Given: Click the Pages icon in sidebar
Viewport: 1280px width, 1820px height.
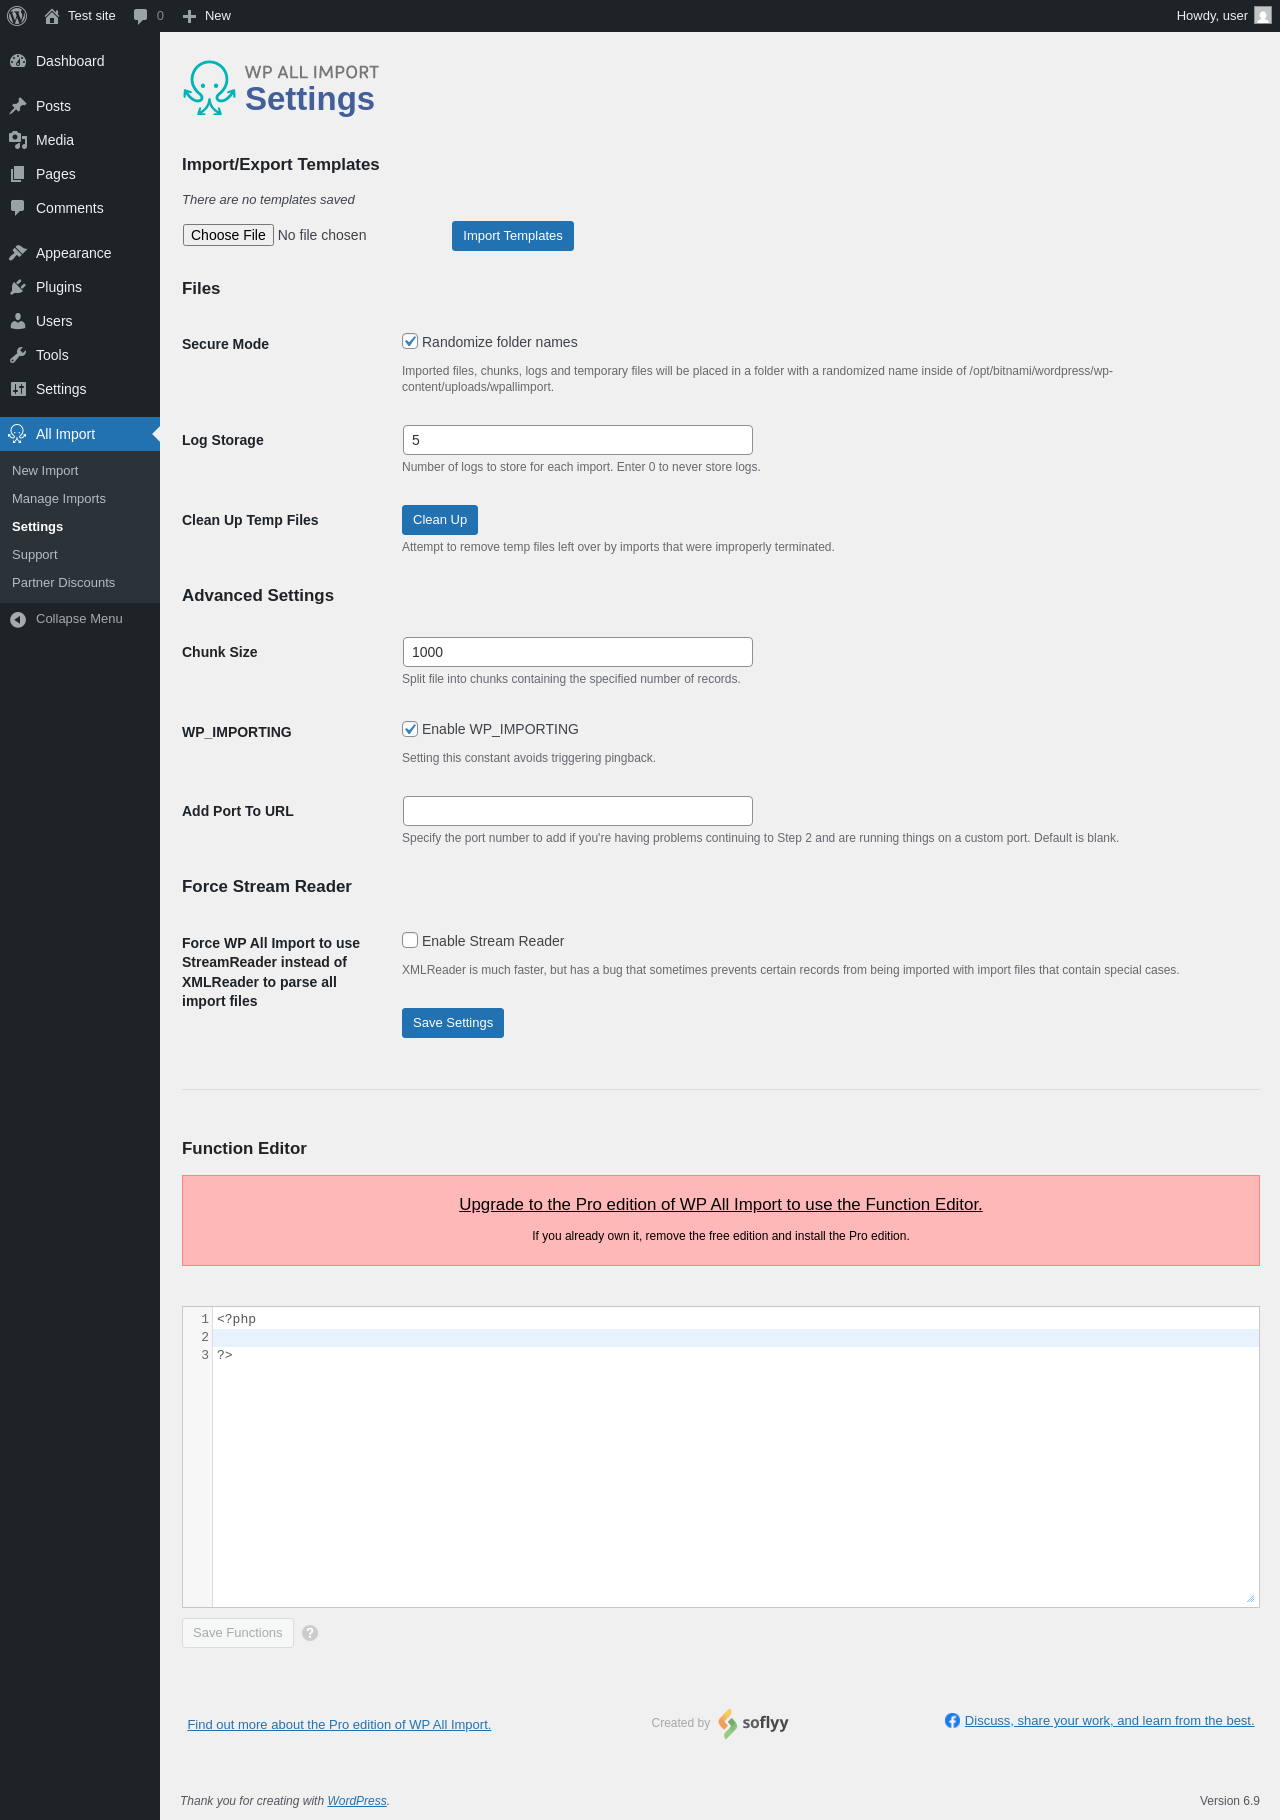Looking at the screenshot, I should (18, 174).
